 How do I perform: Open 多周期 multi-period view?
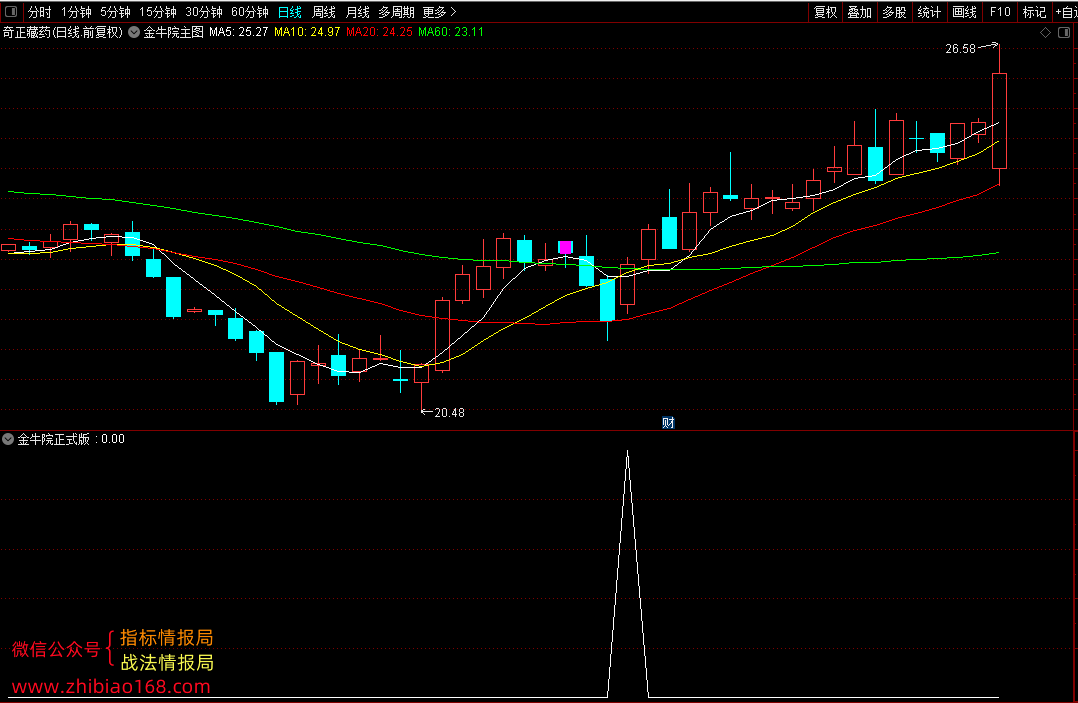coord(396,12)
